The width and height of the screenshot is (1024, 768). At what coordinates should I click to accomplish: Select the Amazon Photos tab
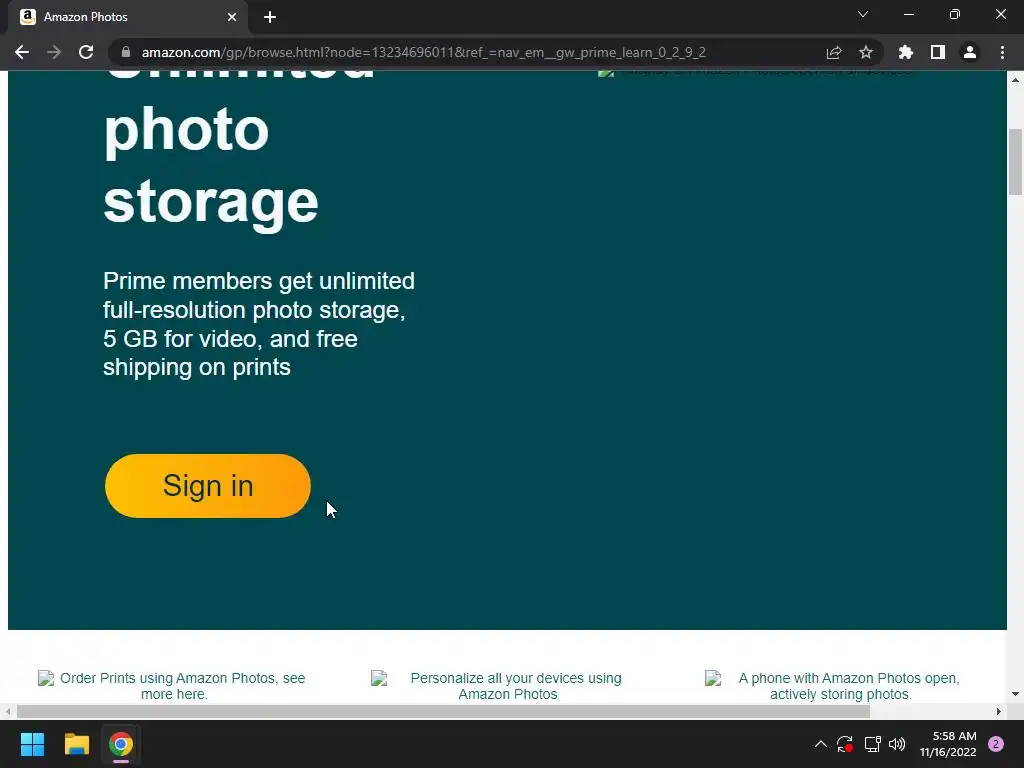coord(128,17)
